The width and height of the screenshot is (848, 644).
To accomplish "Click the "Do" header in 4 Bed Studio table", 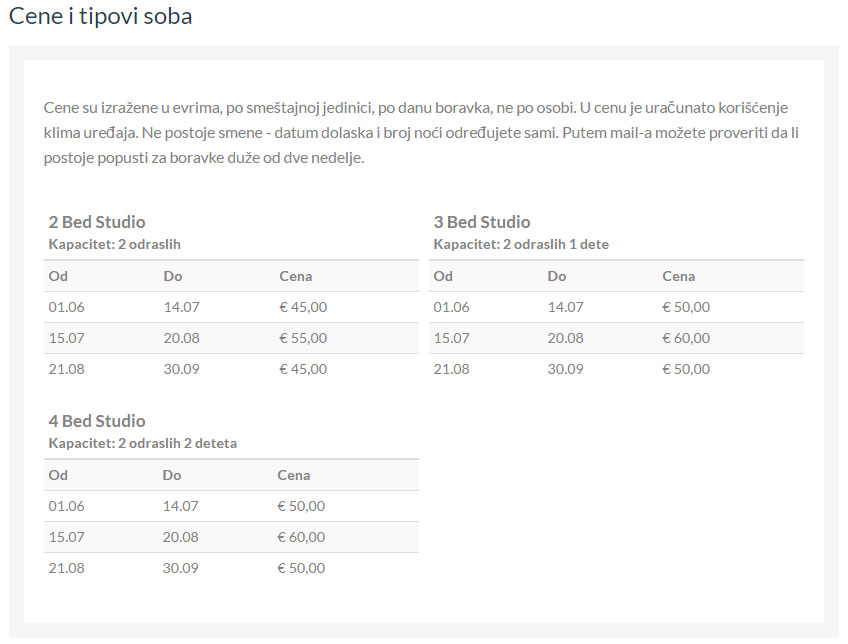I will point(172,475).
